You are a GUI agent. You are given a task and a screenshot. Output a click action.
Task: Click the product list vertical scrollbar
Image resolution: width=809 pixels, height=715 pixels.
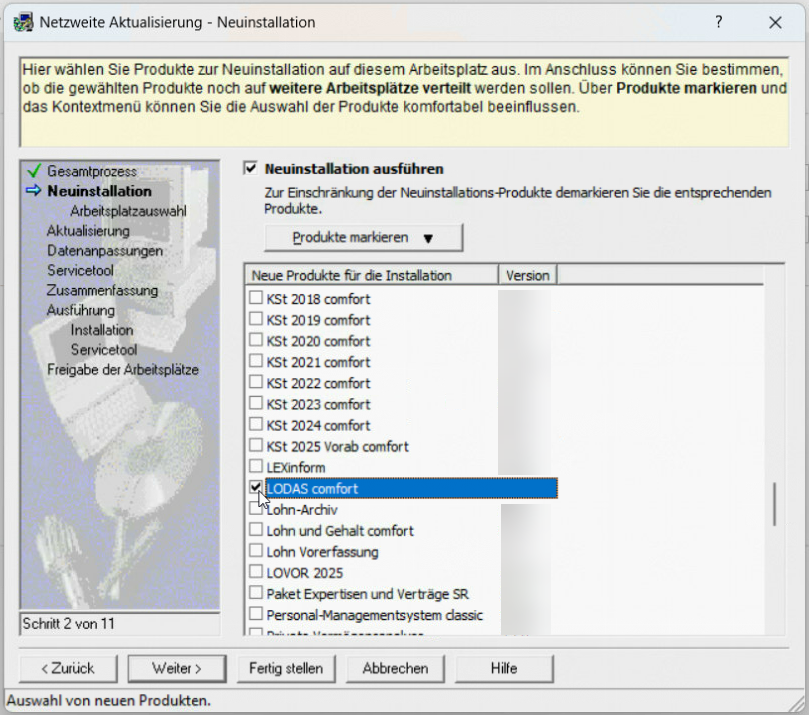pos(774,504)
